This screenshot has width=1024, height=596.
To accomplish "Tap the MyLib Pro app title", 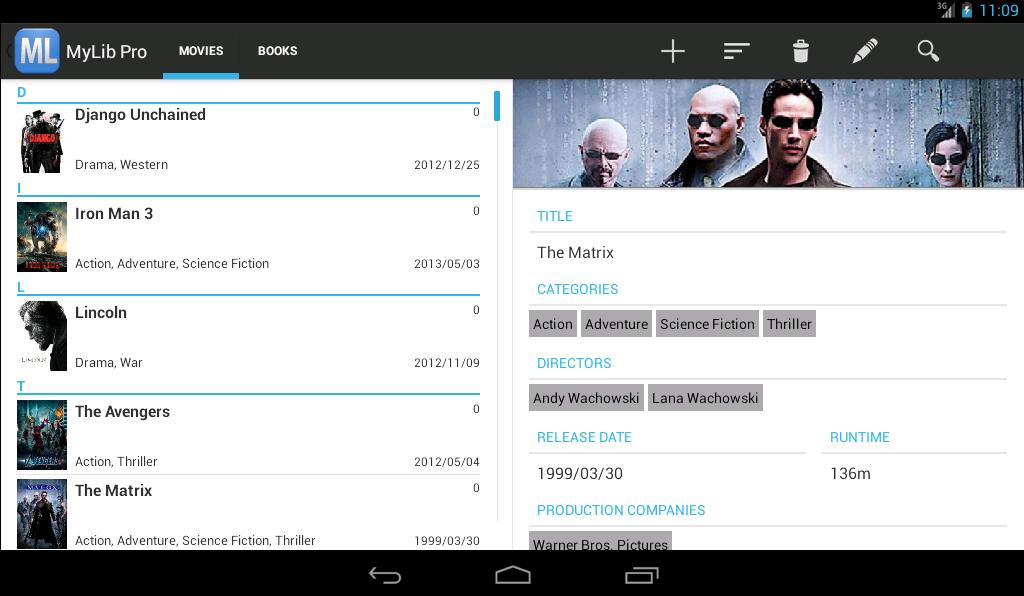I will (x=106, y=52).
